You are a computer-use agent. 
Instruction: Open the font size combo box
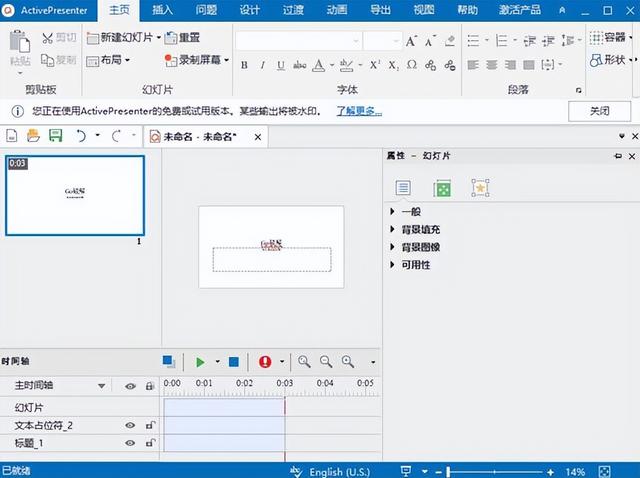(x=382, y=41)
